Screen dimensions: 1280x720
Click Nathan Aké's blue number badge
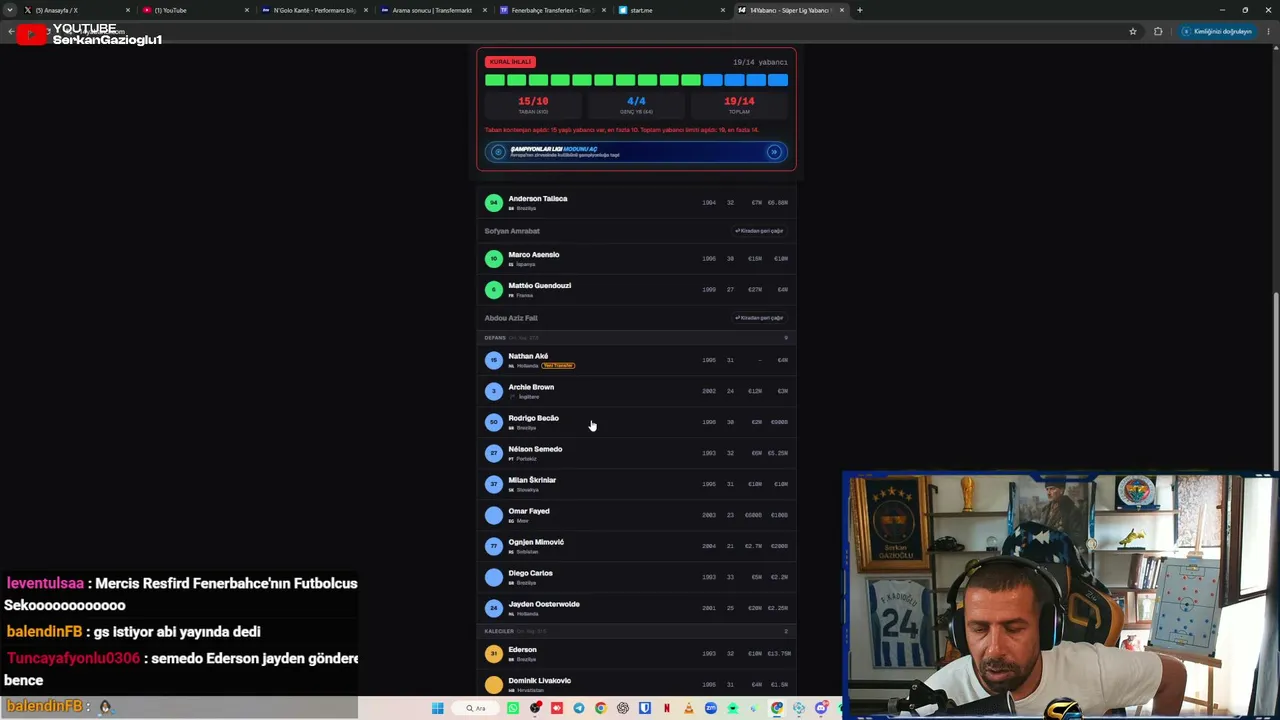click(x=493, y=360)
